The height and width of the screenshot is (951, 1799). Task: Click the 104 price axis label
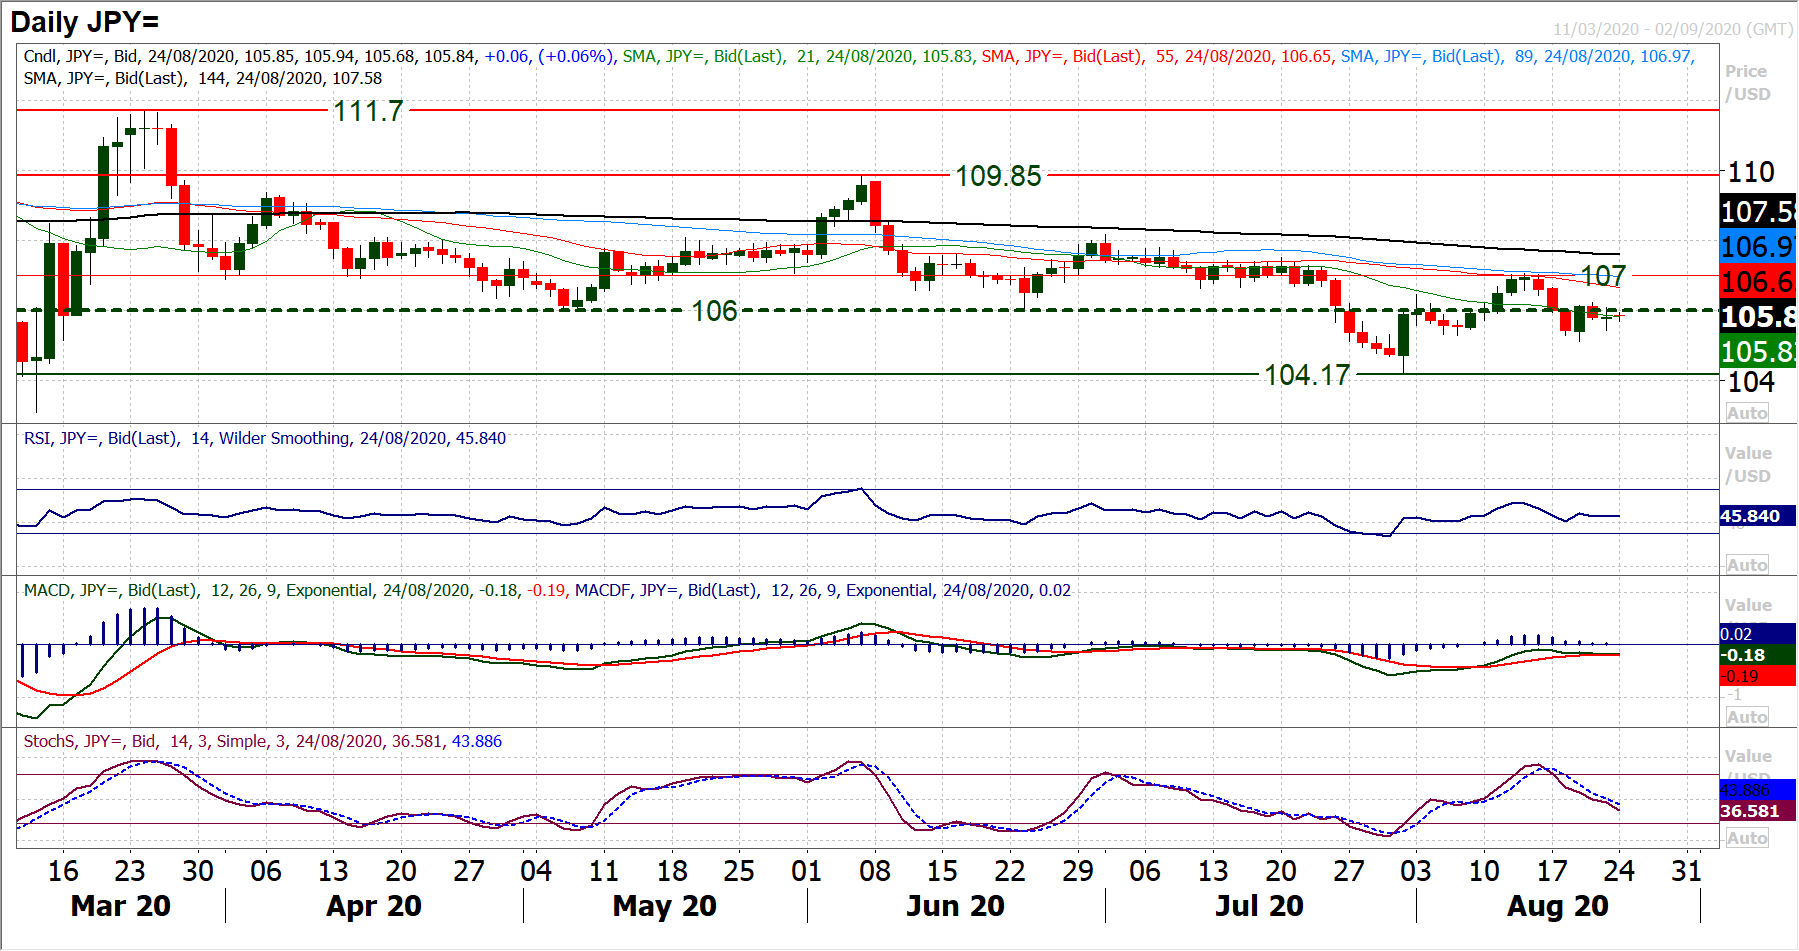coord(1751,382)
